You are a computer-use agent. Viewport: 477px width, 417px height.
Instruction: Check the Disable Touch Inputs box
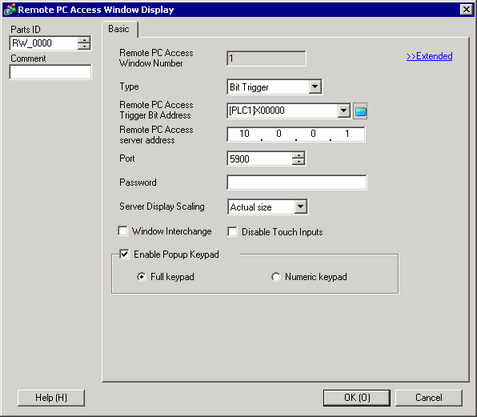pyautogui.click(x=232, y=232)
